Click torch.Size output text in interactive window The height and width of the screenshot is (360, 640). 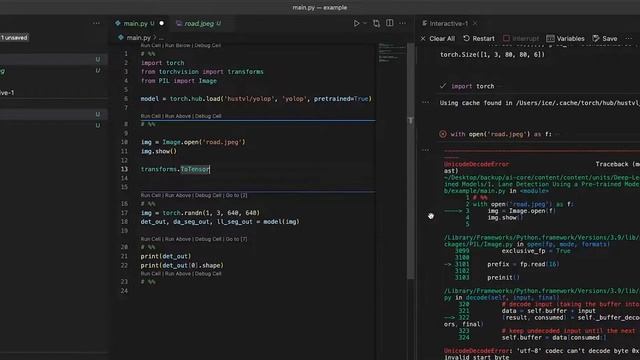tap(492, 54)
